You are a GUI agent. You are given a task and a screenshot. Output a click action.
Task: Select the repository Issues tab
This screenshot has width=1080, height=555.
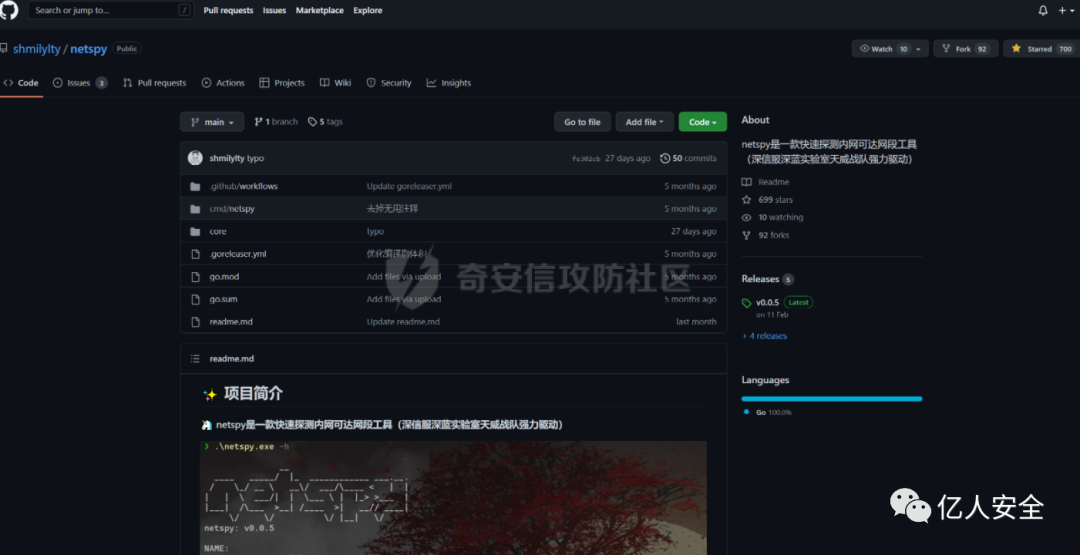80,83
